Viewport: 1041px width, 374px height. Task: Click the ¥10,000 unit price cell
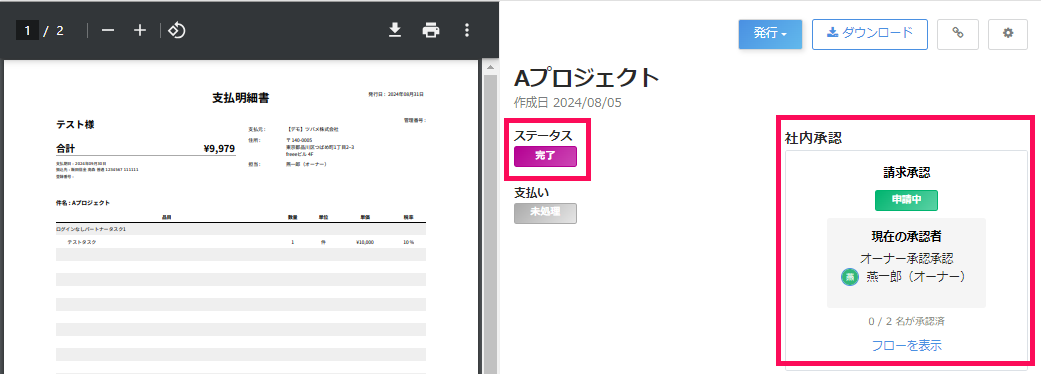click(365, 242)
